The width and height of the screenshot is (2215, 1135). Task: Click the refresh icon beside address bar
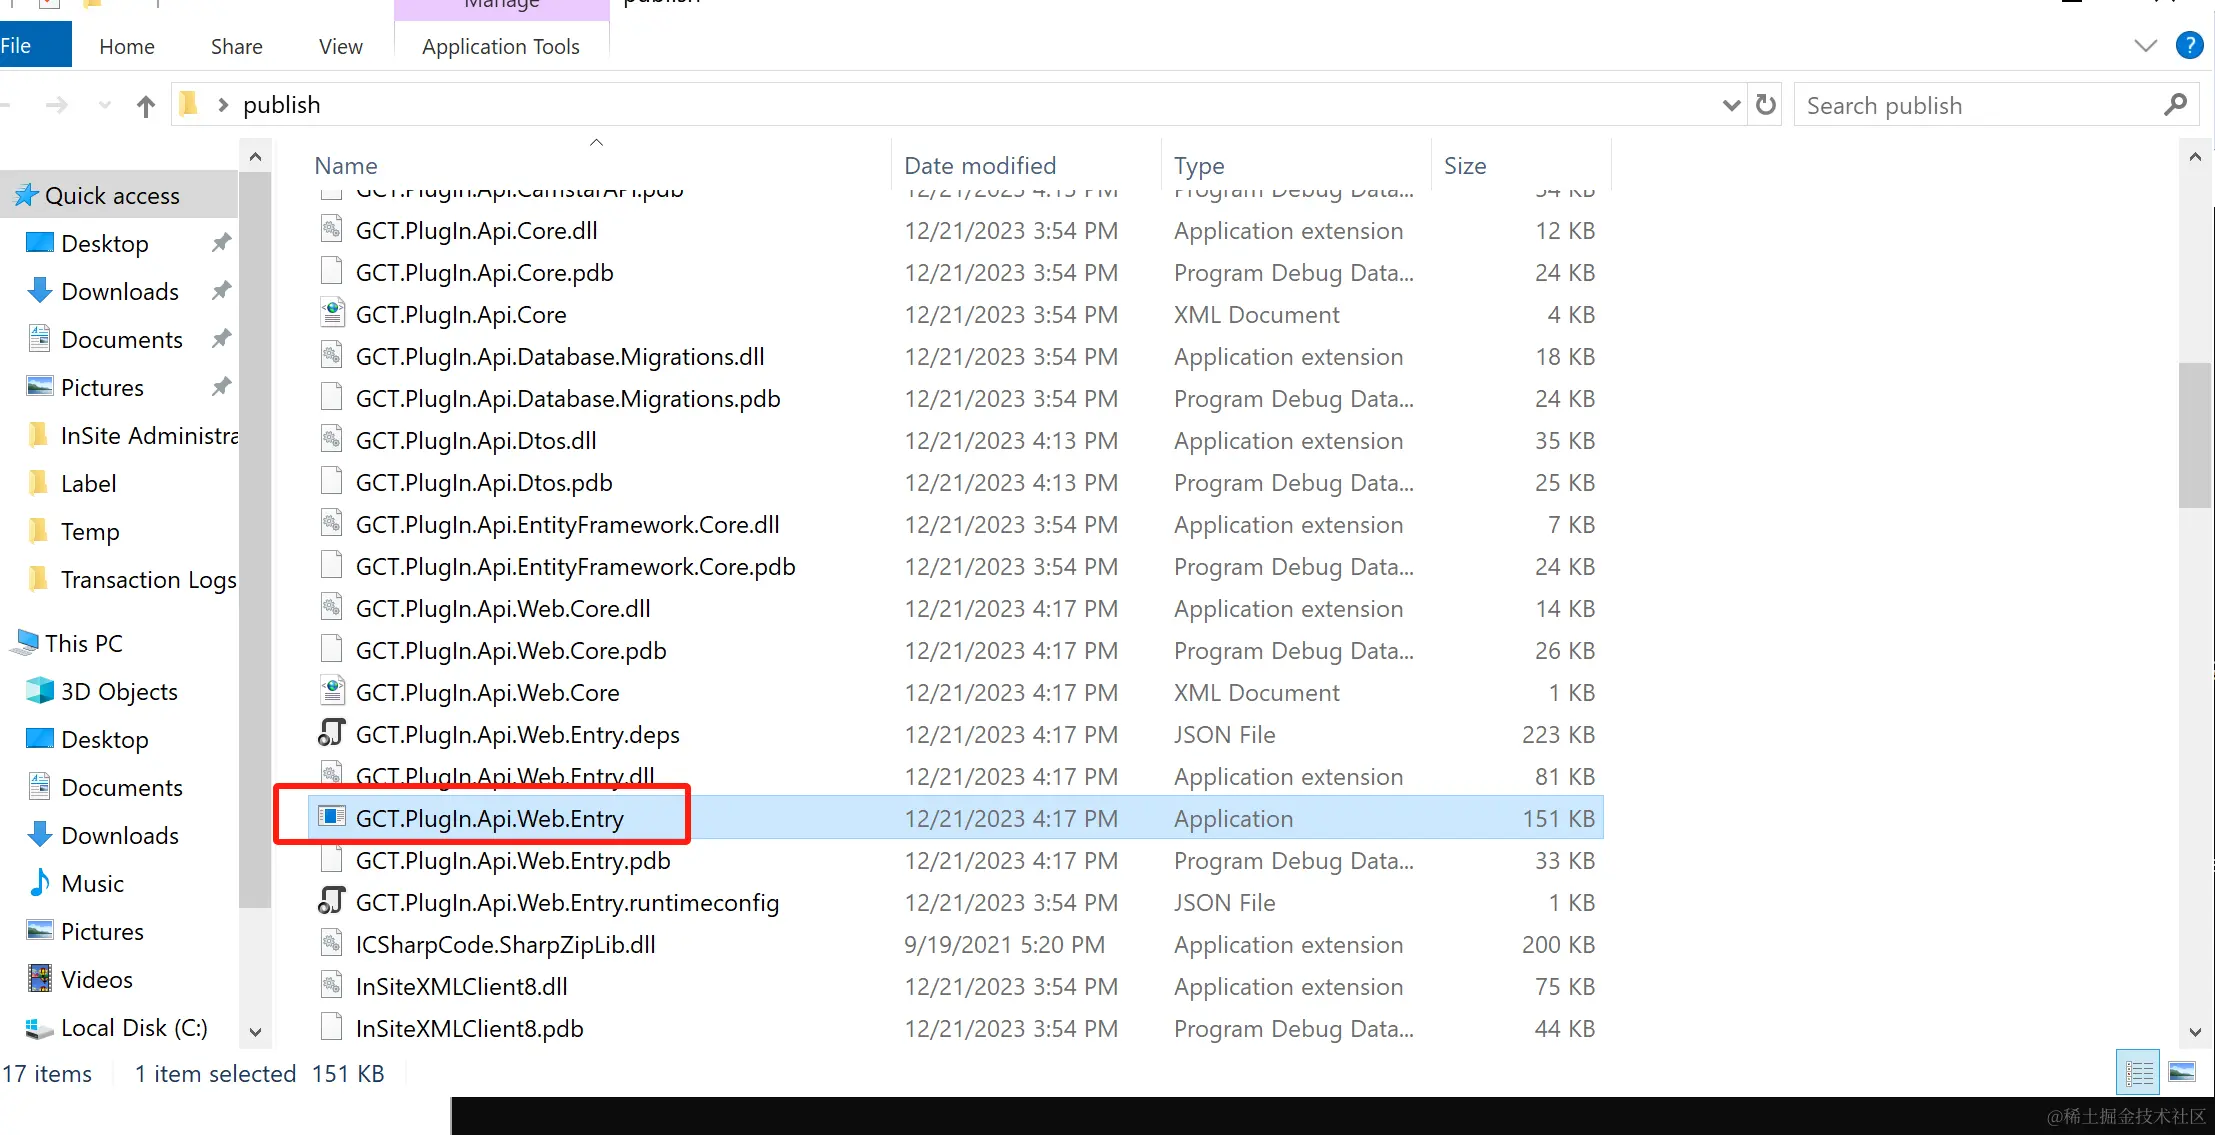coord(1766,105)
